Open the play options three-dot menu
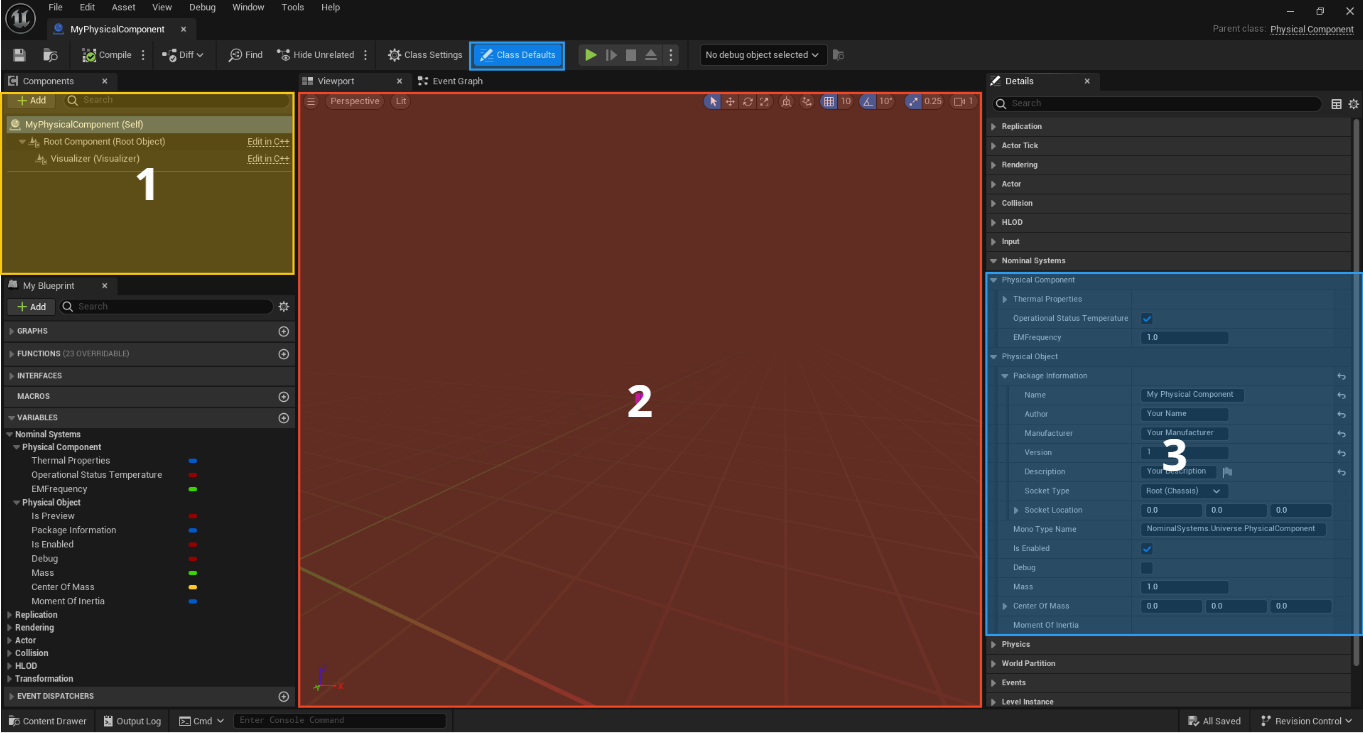 click(671, 55)
